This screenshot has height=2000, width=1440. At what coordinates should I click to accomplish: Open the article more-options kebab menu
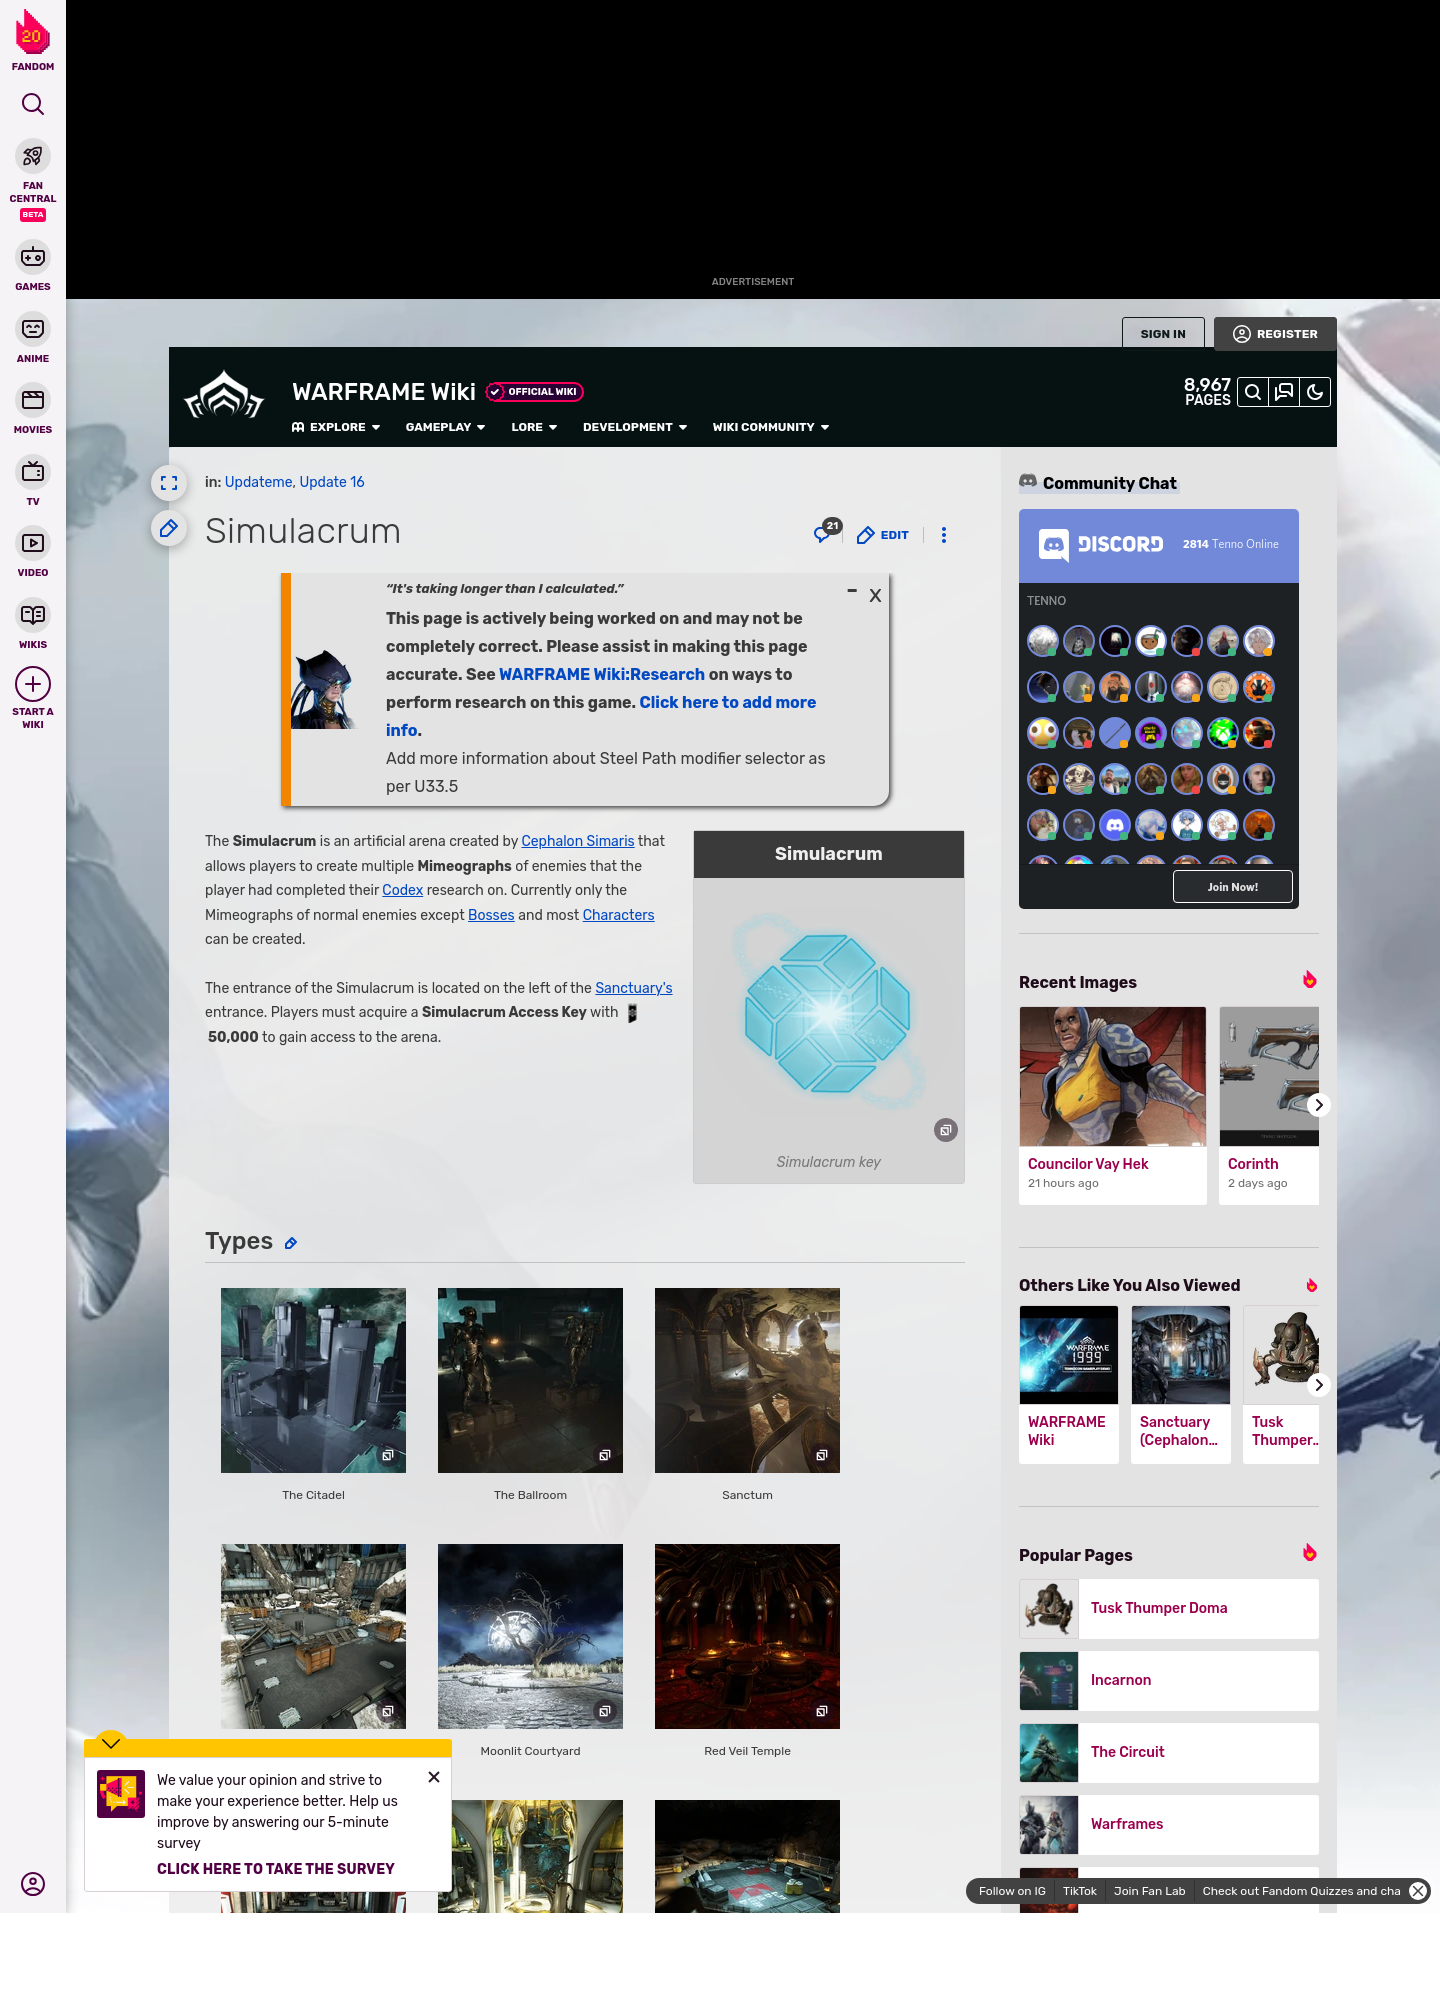coord(944,535)
